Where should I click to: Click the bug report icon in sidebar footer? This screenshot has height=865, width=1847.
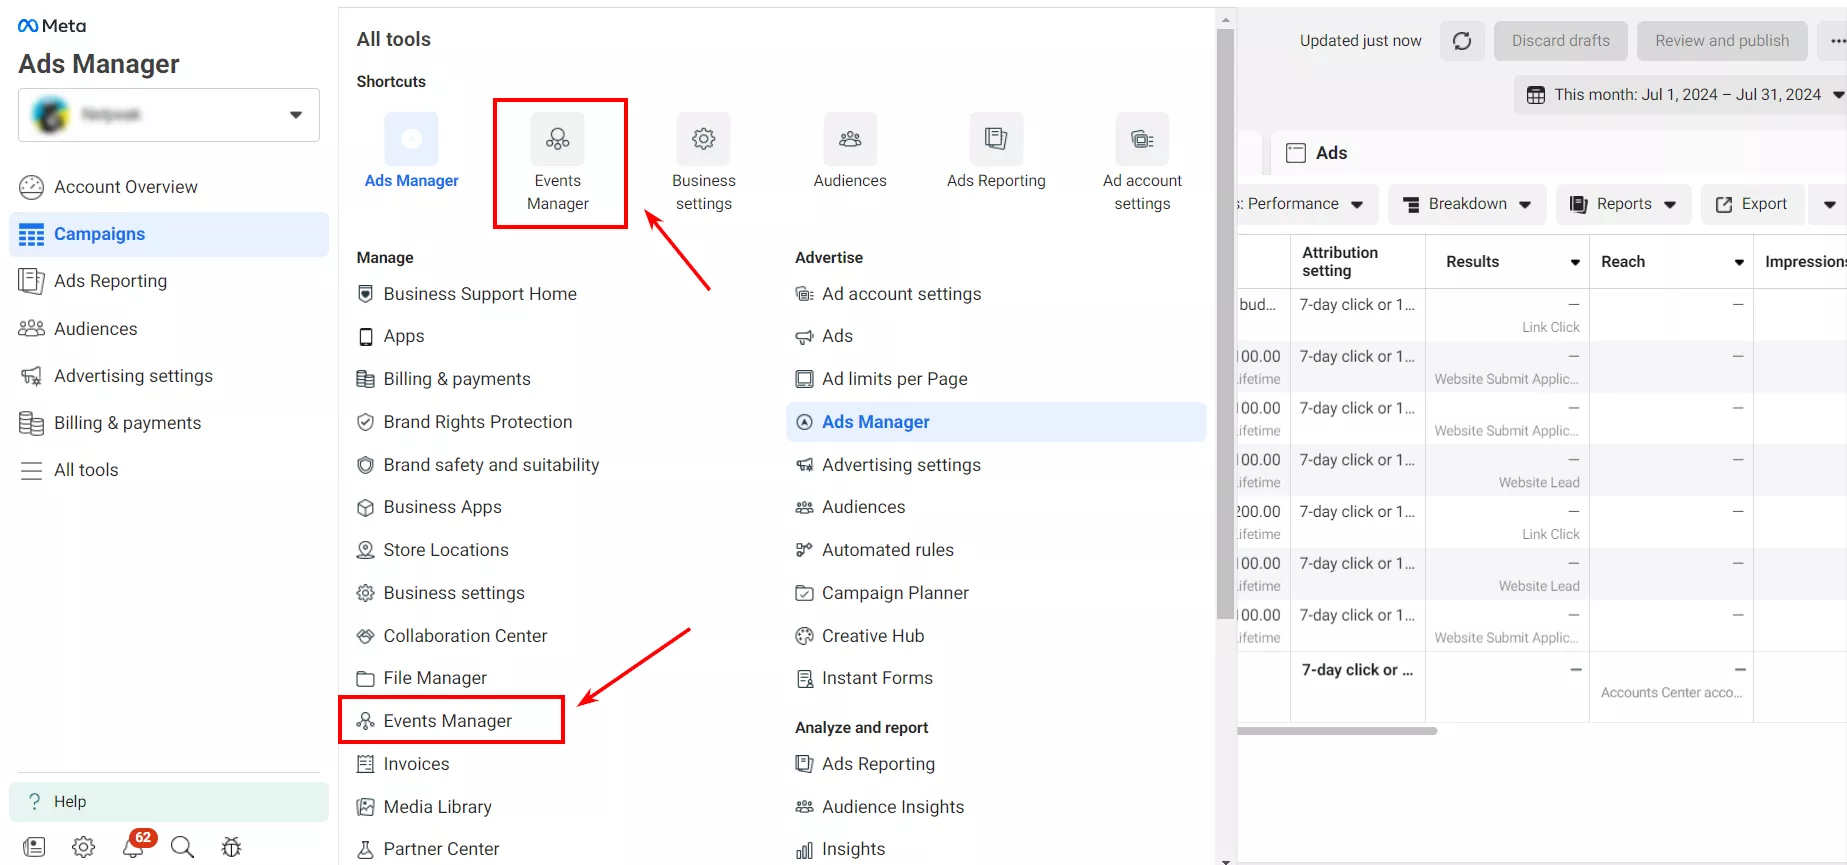pos(231,847)
